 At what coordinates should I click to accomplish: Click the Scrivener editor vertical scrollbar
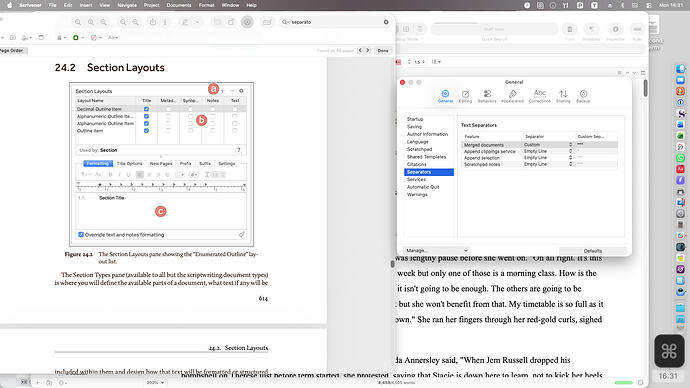645,88
